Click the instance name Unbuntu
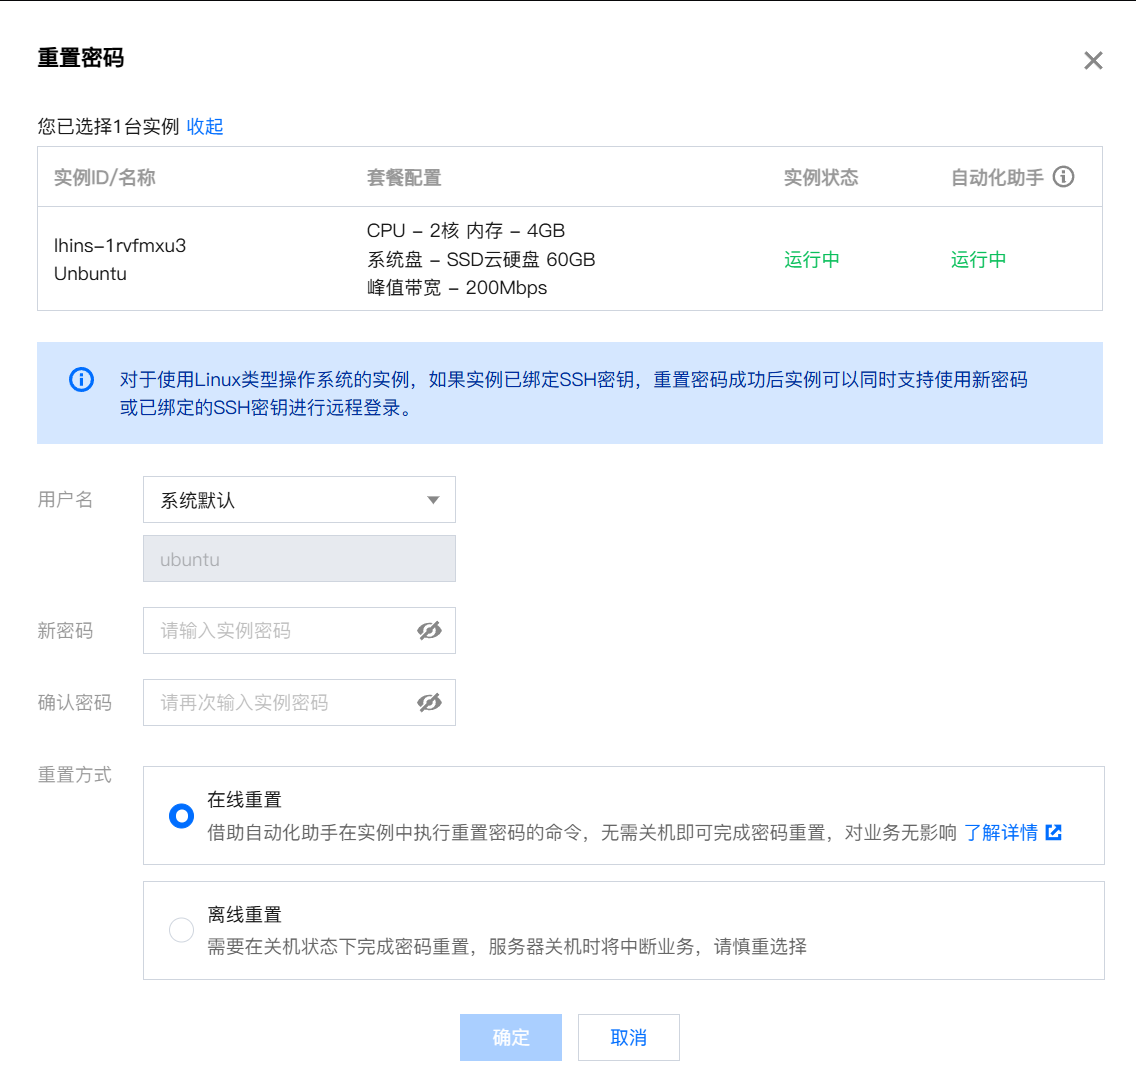 91,274
